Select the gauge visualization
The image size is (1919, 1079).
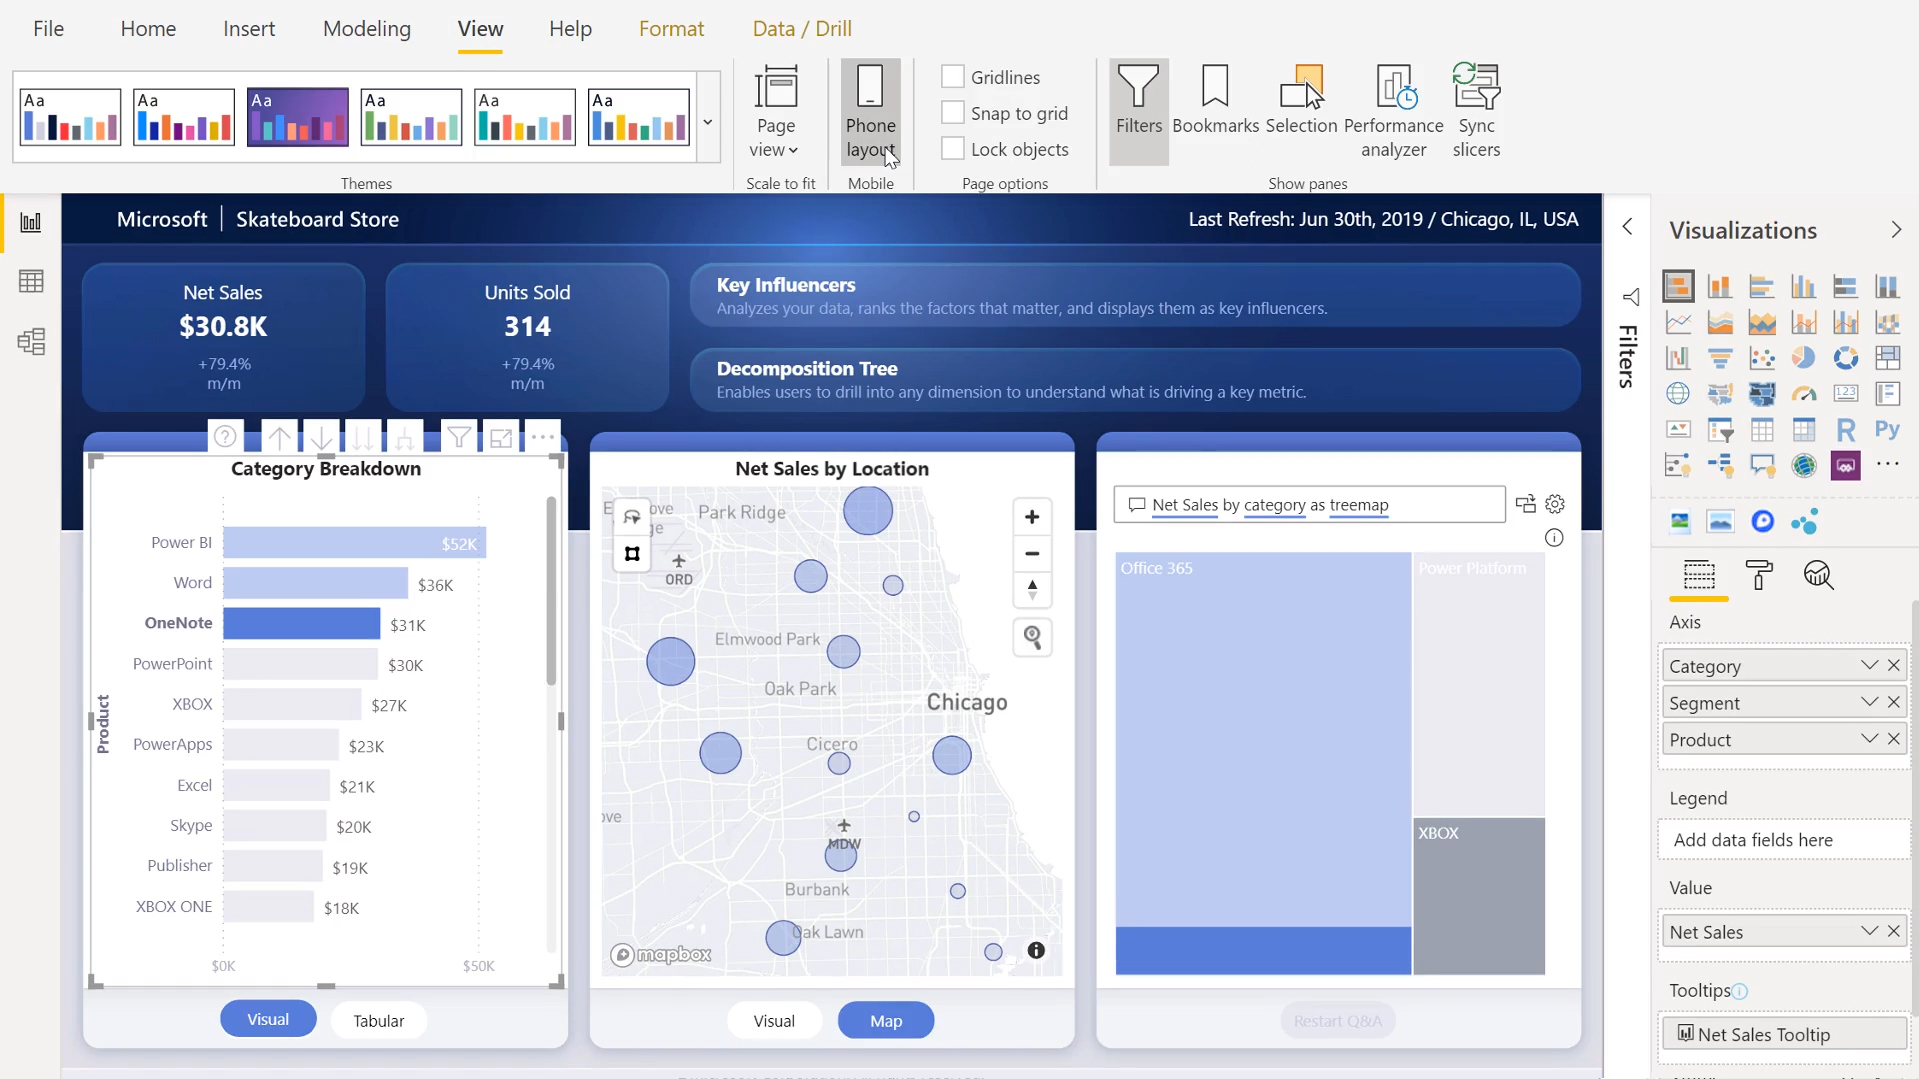[x=1803, y=393]
